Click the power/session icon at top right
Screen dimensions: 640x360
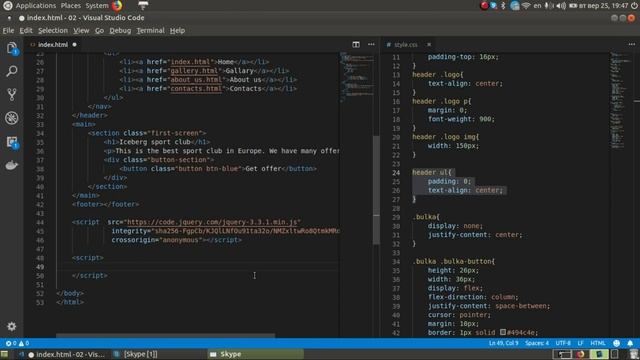click(x=634, y=6)
